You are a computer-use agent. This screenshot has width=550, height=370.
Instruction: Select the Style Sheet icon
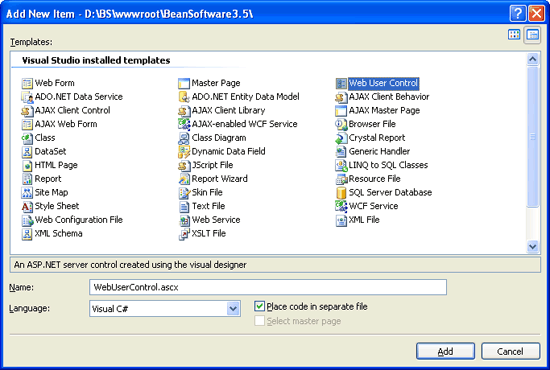(x=27, y=207)
